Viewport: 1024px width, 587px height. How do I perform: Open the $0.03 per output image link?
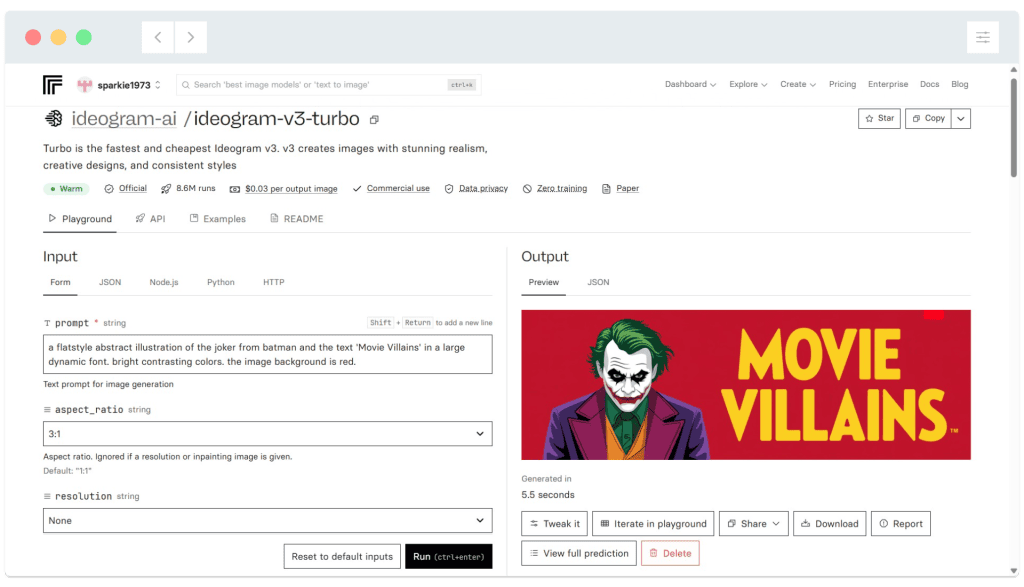tap(291, 189)
